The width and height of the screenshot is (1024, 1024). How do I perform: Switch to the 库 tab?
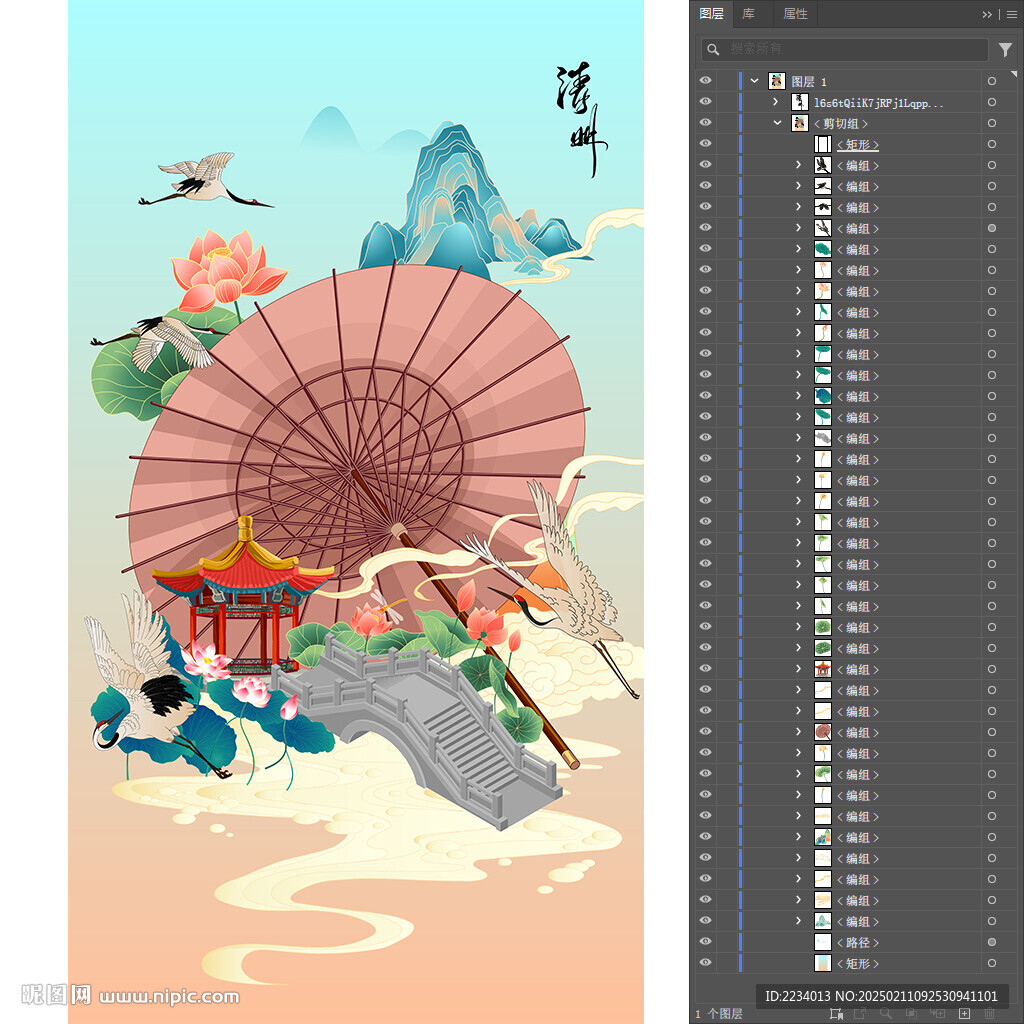coord(749,14)
